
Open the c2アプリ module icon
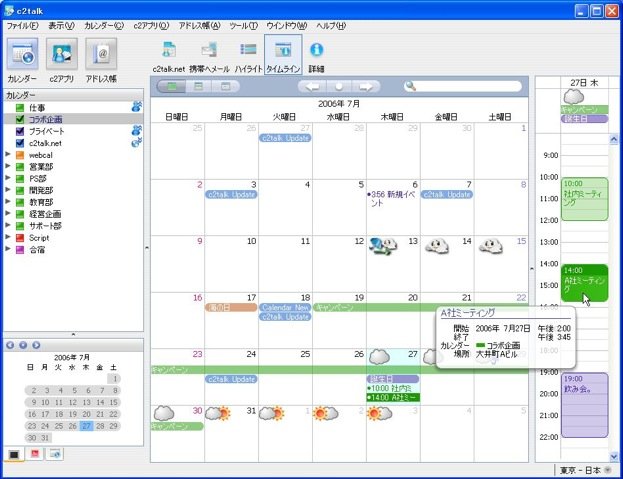[62, 54]
